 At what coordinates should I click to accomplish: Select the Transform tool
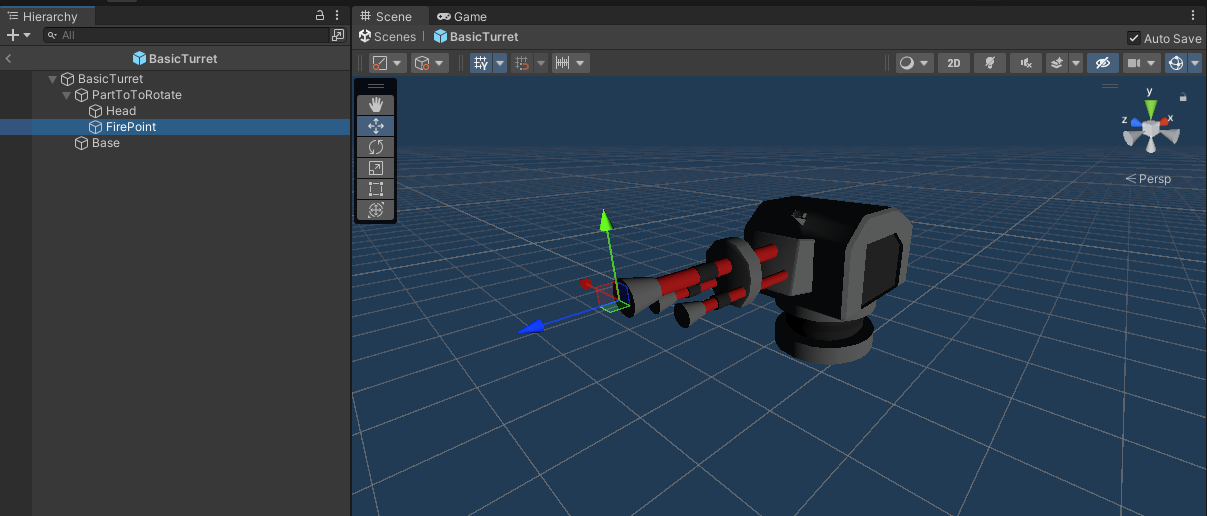click(x=376, y=210)
